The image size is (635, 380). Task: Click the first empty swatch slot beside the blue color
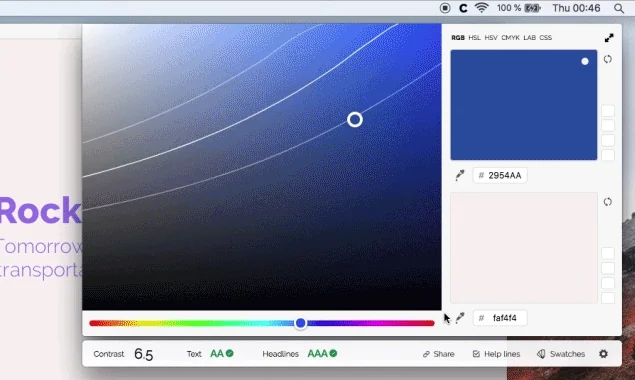point(608,111)
